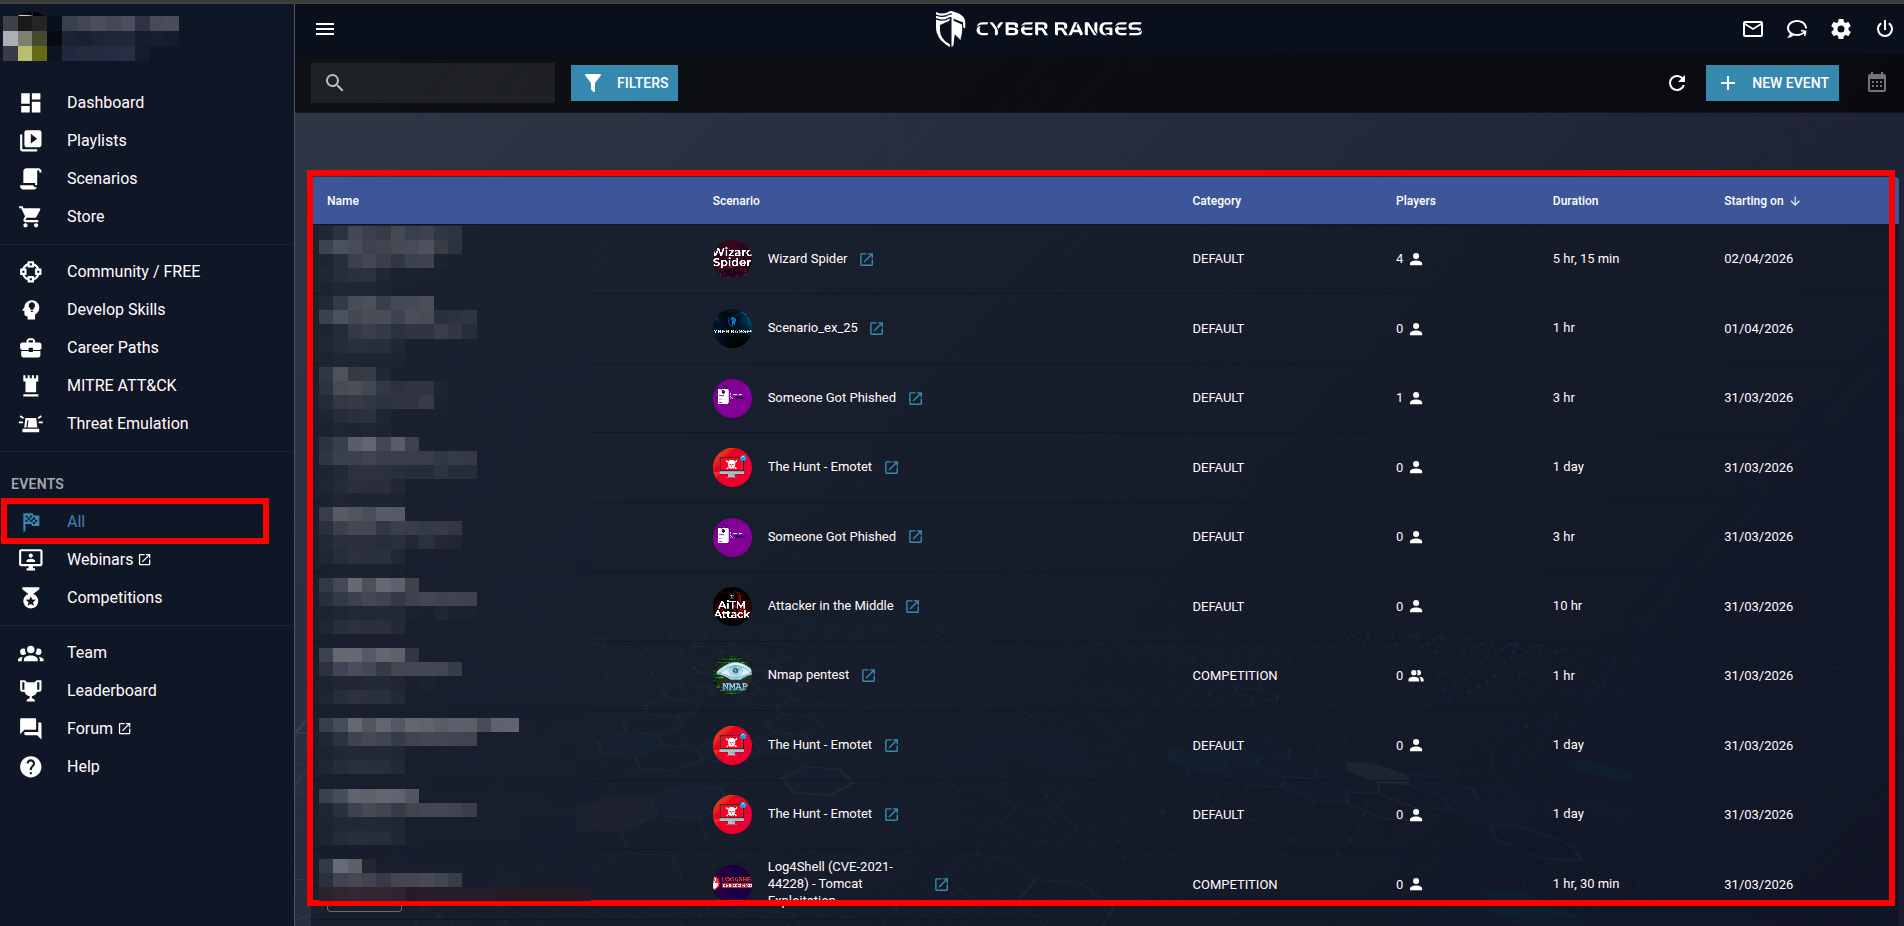Screen dimensions: 1904x926
Task: Open the Filters panel
Action: click(624, 83)
